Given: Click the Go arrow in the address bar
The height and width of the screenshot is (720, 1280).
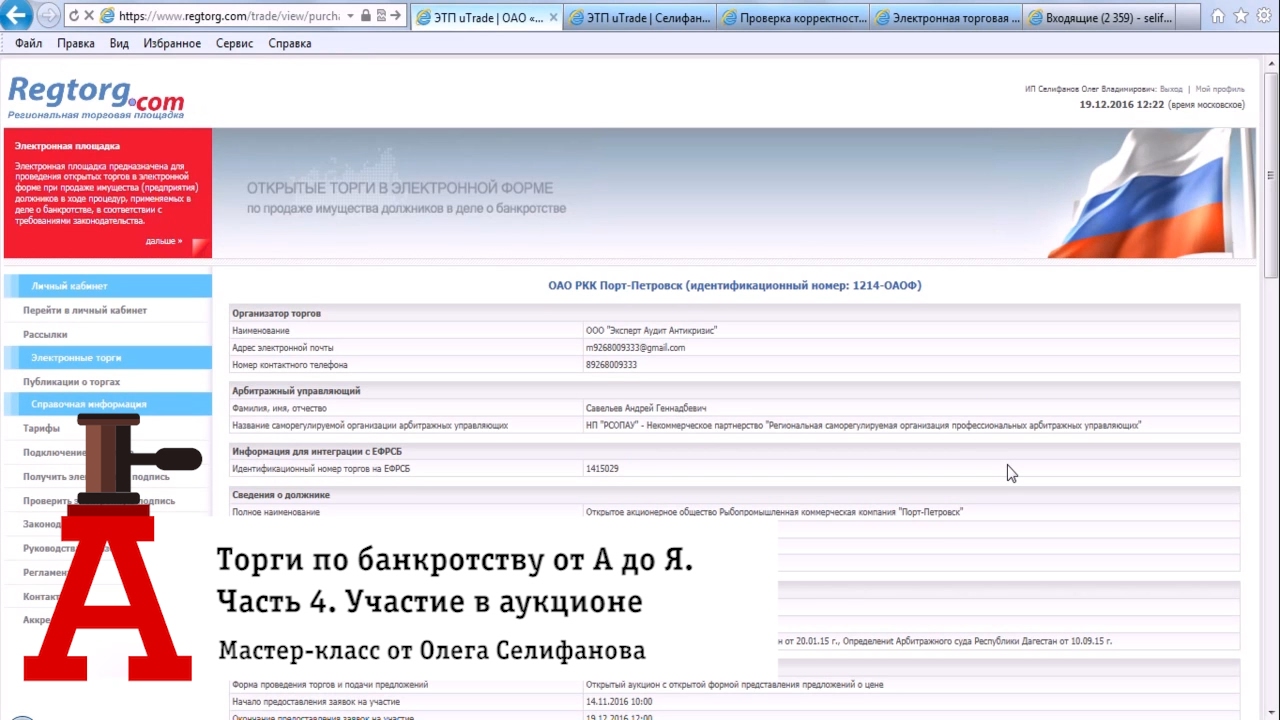Looking at the screenshot, I should pyautogui.click(x=396, y=16).
